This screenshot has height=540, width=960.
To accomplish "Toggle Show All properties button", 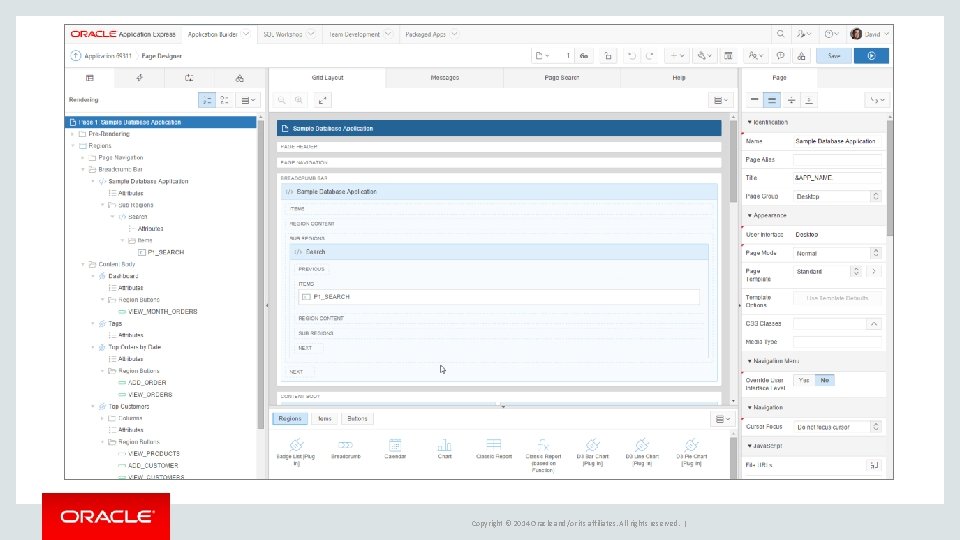I will click(772, 100).
